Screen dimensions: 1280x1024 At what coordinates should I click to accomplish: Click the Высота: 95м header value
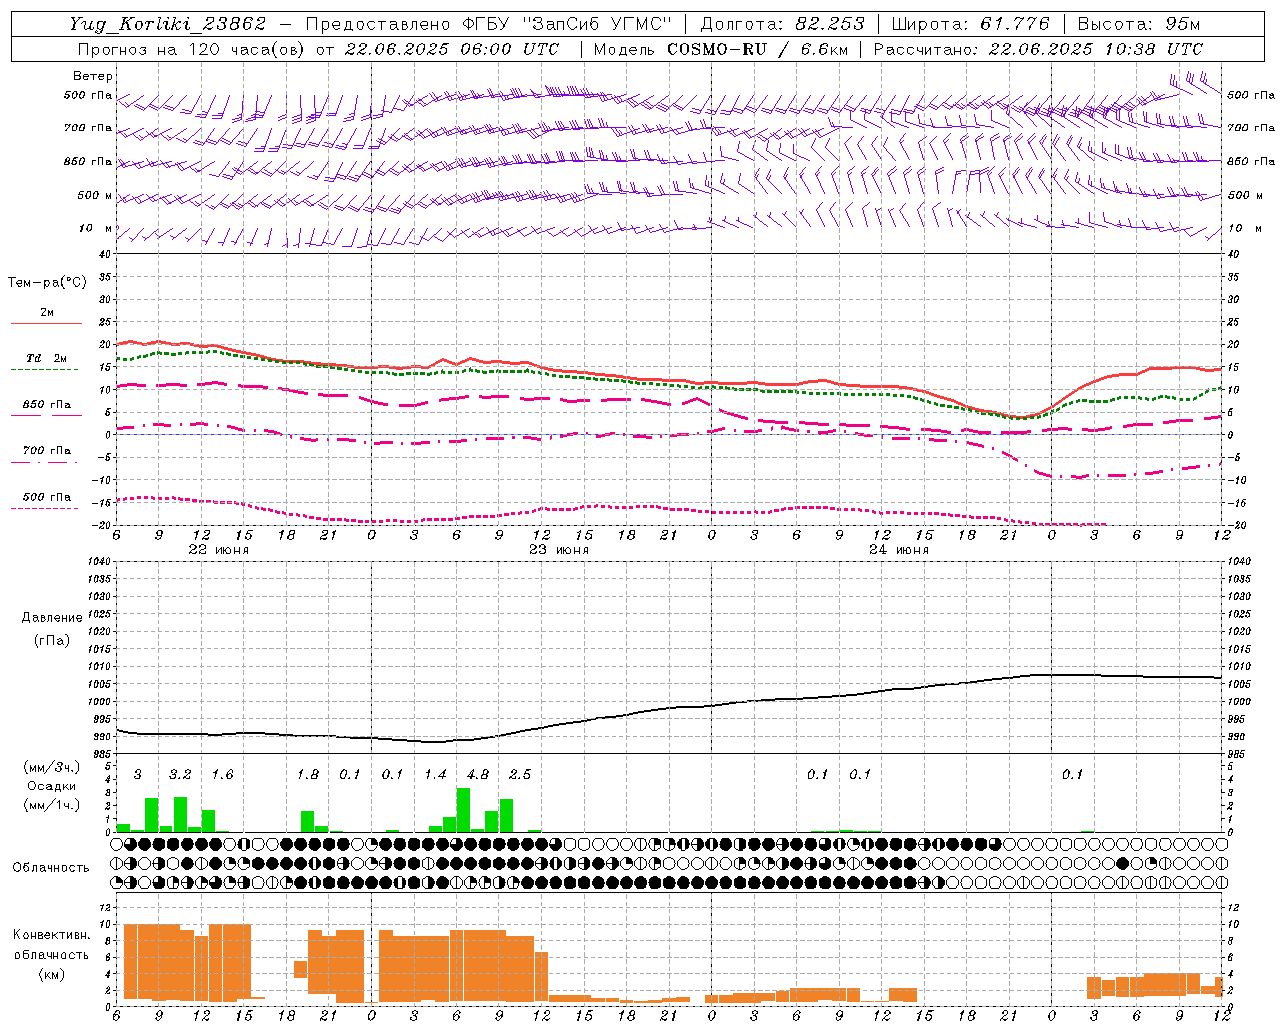(1138, 24)
